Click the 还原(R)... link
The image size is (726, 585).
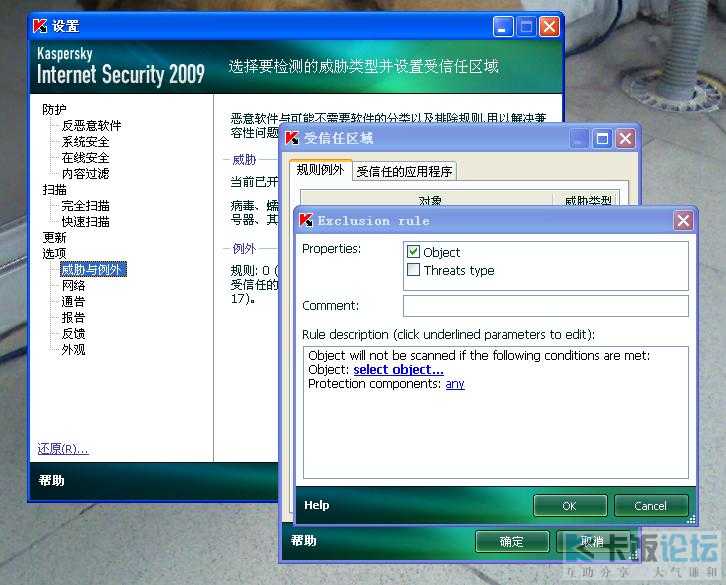pyautogui.click(x=63, y=449)
